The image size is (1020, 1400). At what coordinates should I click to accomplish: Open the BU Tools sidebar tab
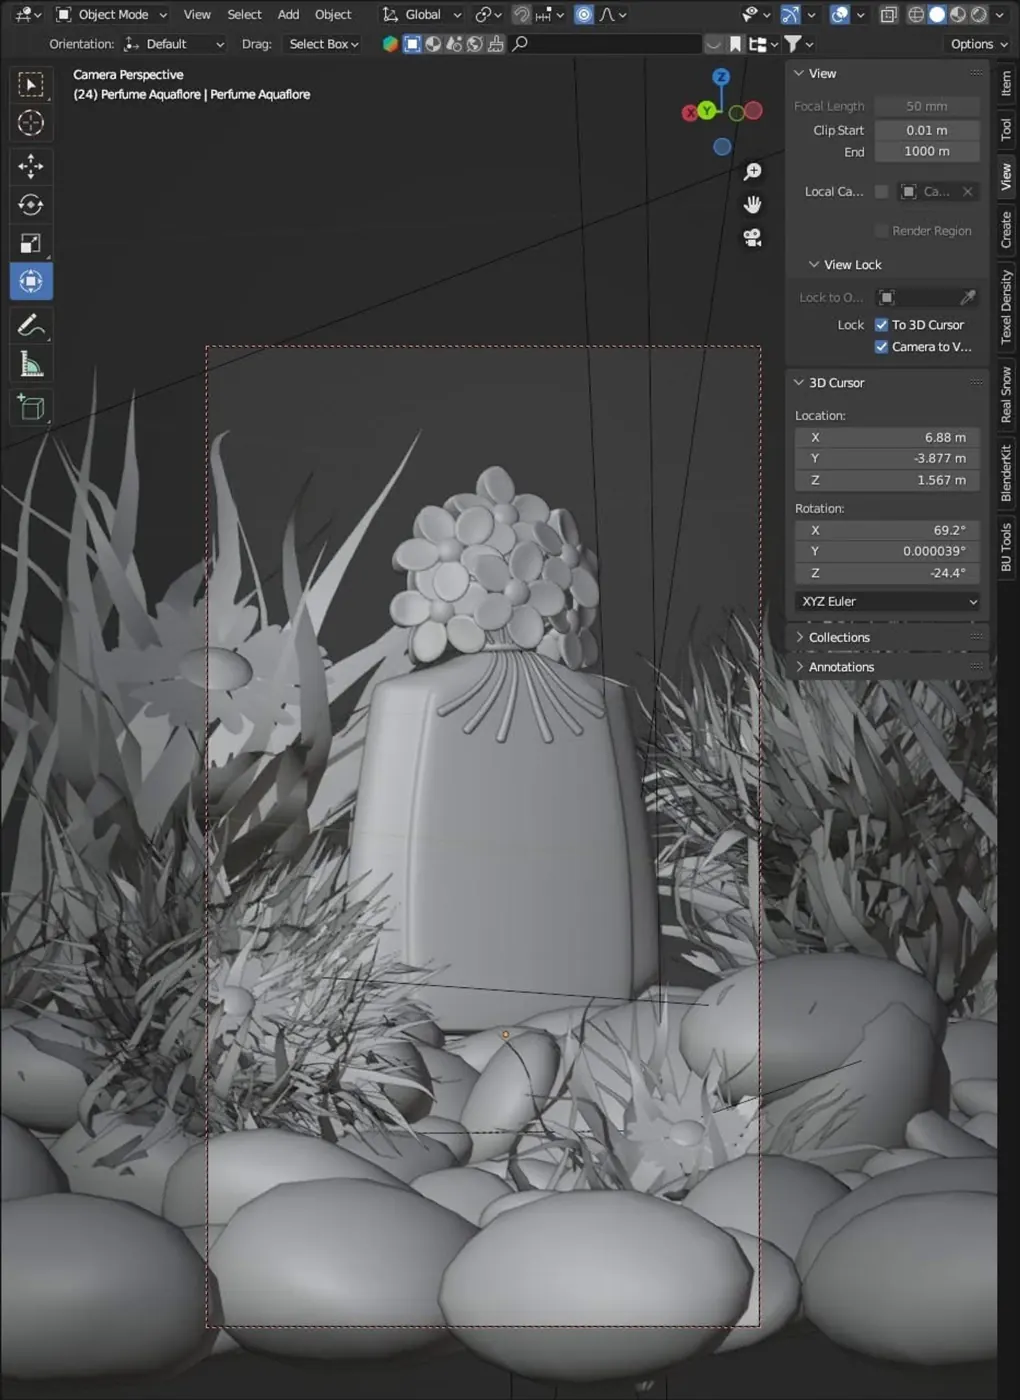(1007, 547)
